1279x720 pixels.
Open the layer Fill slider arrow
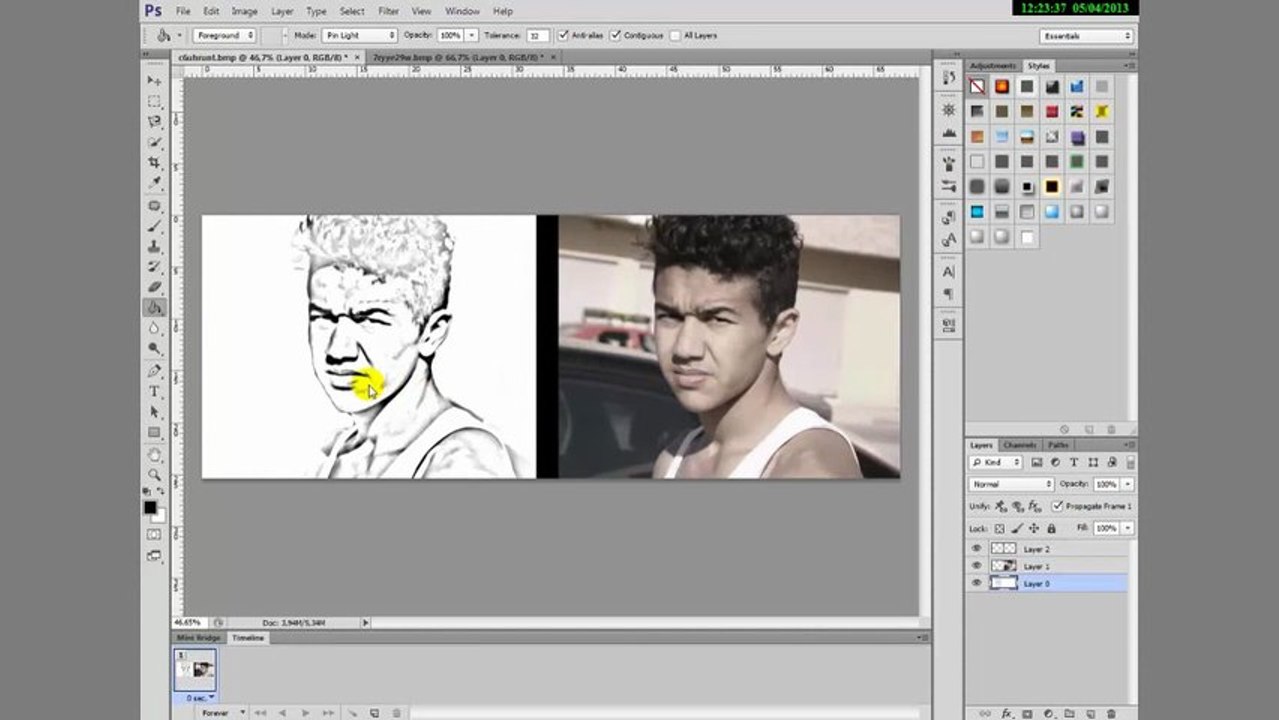click(x=1127, y=528)
